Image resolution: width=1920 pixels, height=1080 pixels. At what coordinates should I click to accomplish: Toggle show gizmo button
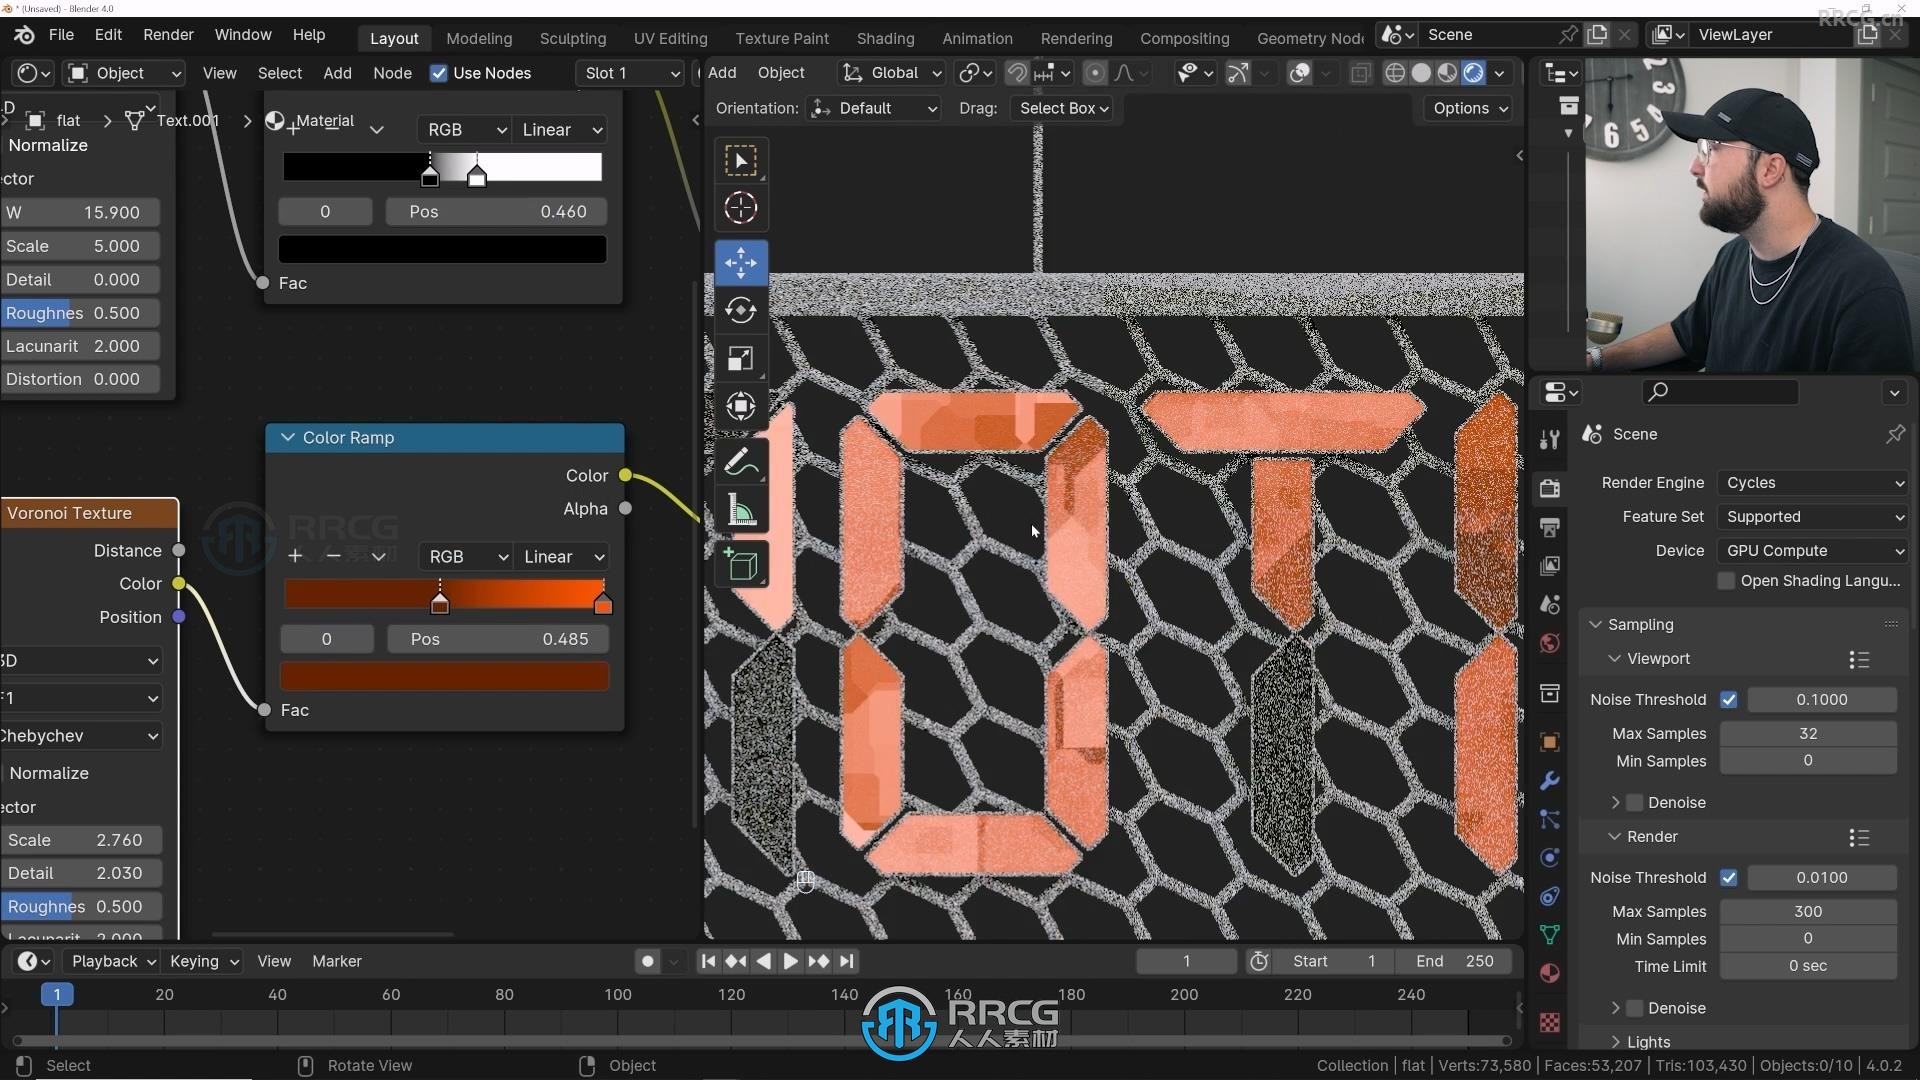[1238, 73]
